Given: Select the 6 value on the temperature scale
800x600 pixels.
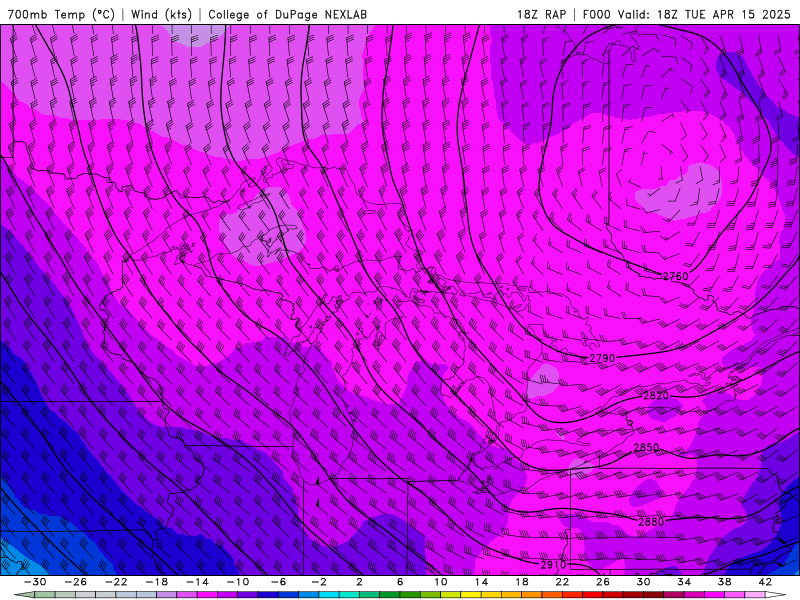Looking at the screenshot, I should (400, 582).
